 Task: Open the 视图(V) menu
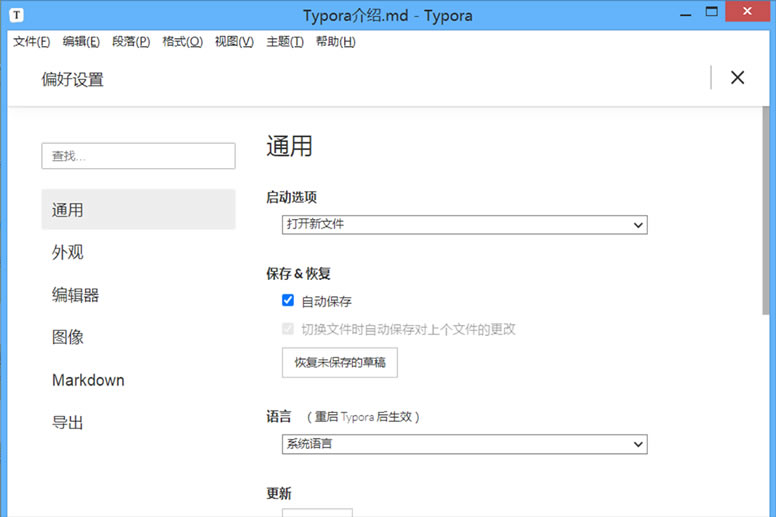[x=234, y=42]
